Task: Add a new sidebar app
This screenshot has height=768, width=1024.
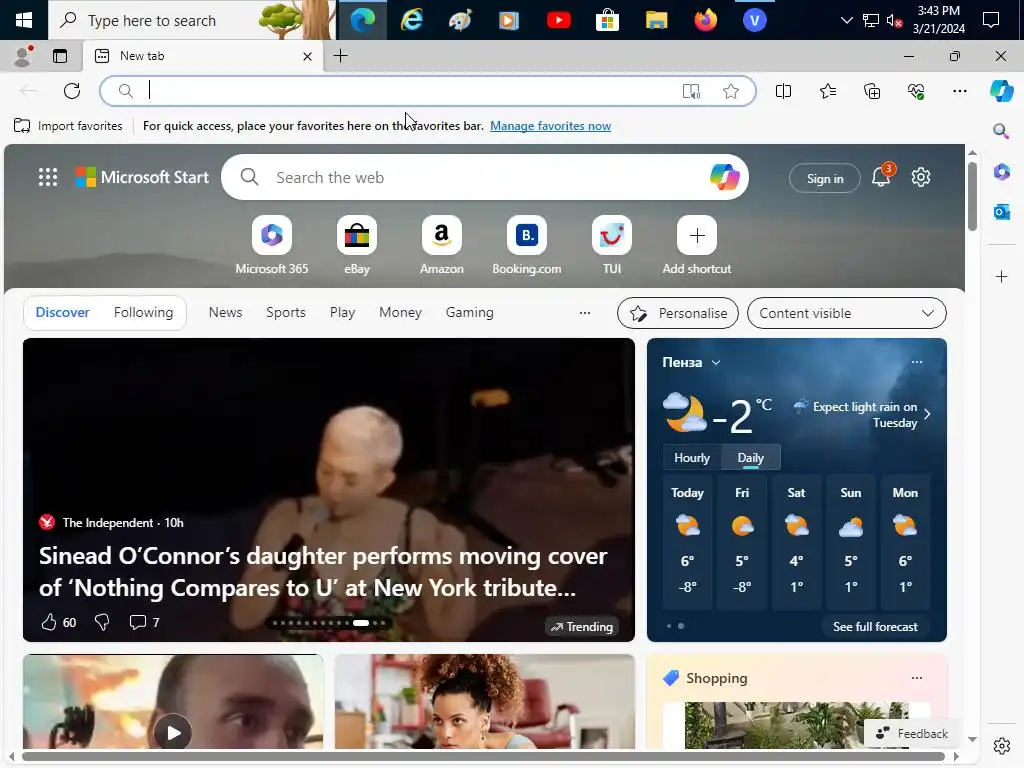Action: point(1001,276)
